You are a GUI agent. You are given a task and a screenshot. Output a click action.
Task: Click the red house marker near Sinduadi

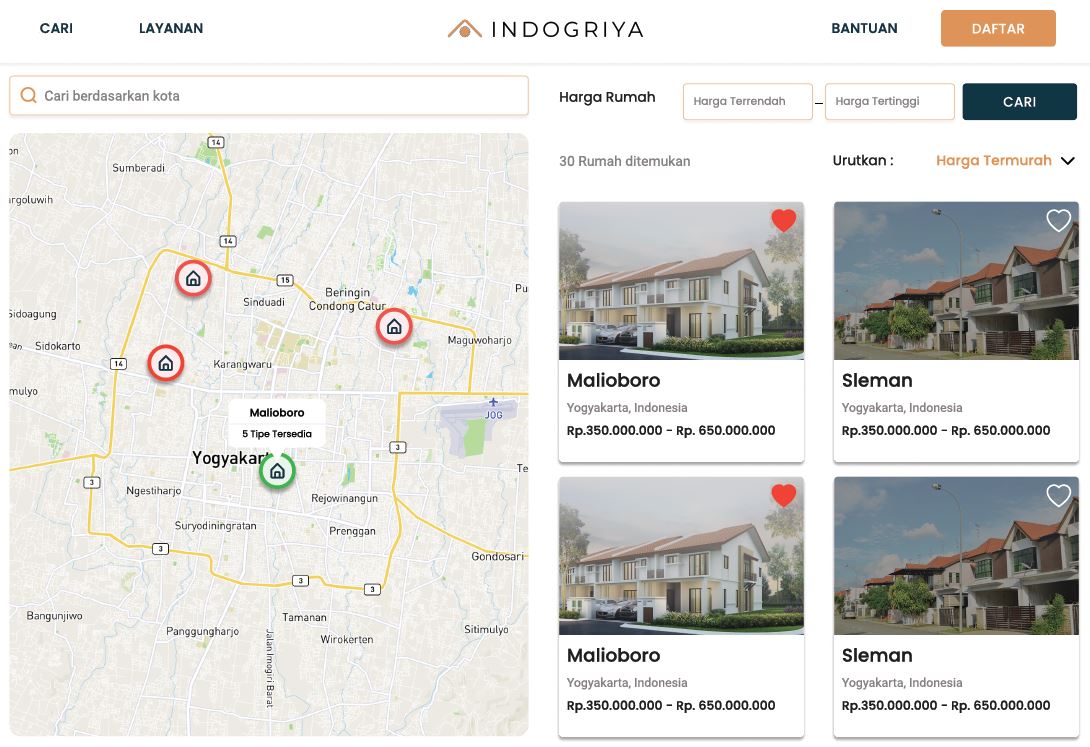193,278
